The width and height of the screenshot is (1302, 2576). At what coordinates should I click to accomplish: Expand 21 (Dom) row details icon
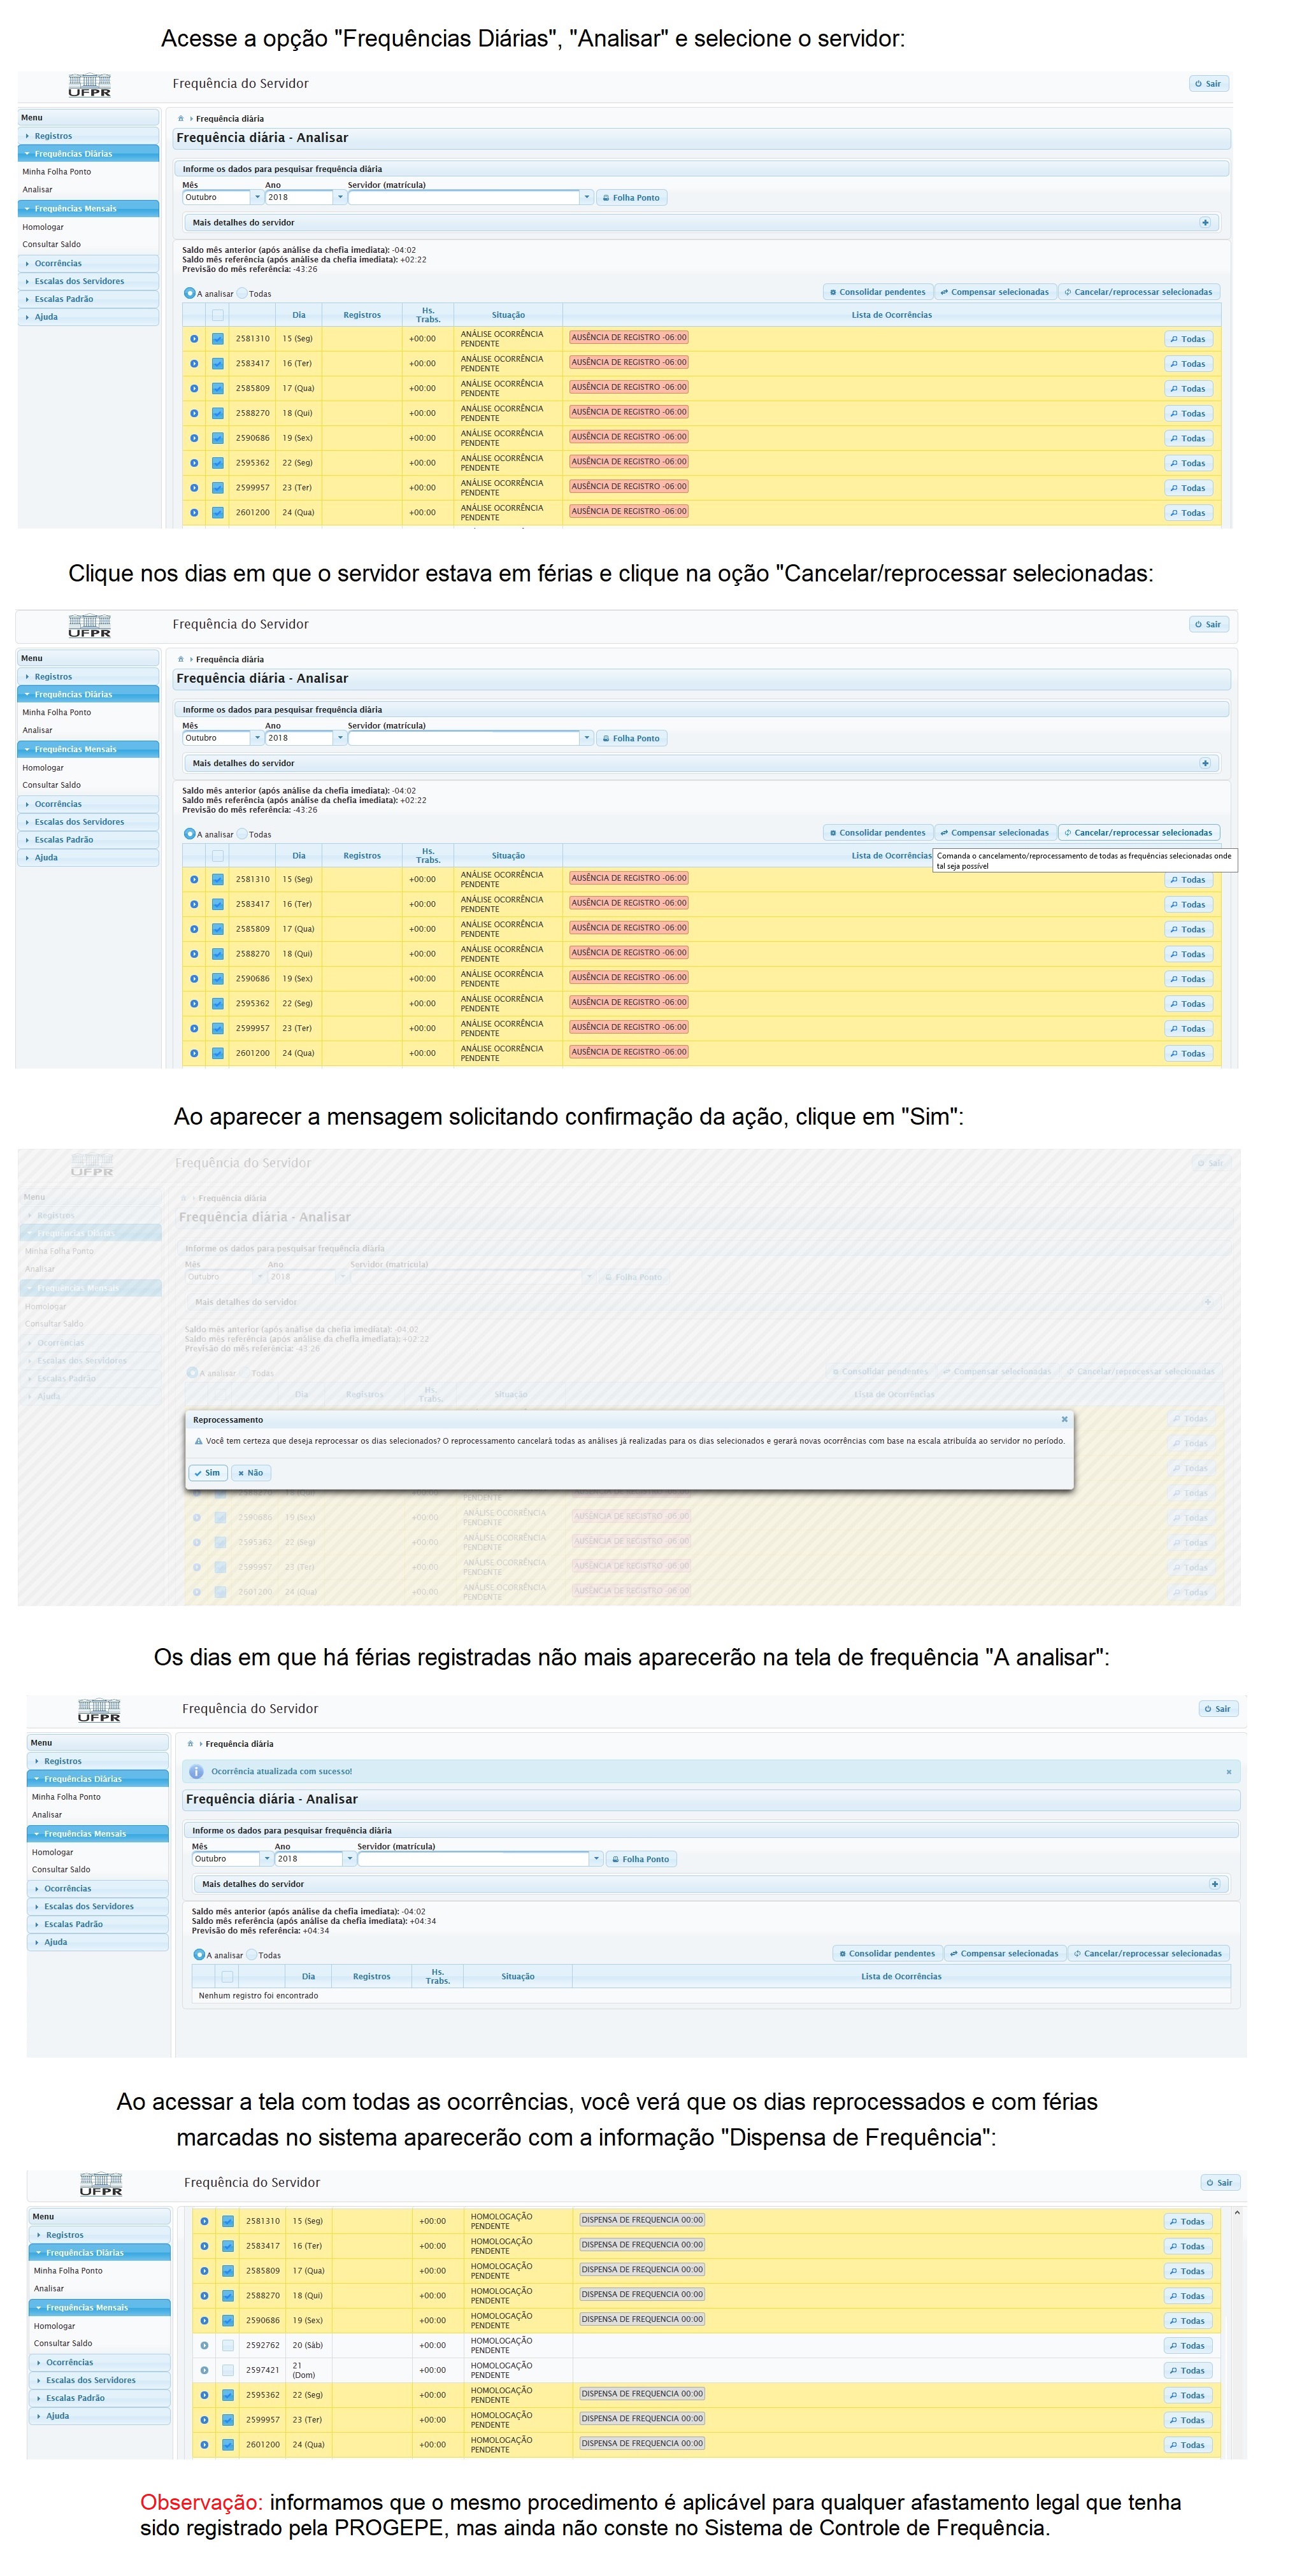pyautogui.click(x=204, y=2370)
